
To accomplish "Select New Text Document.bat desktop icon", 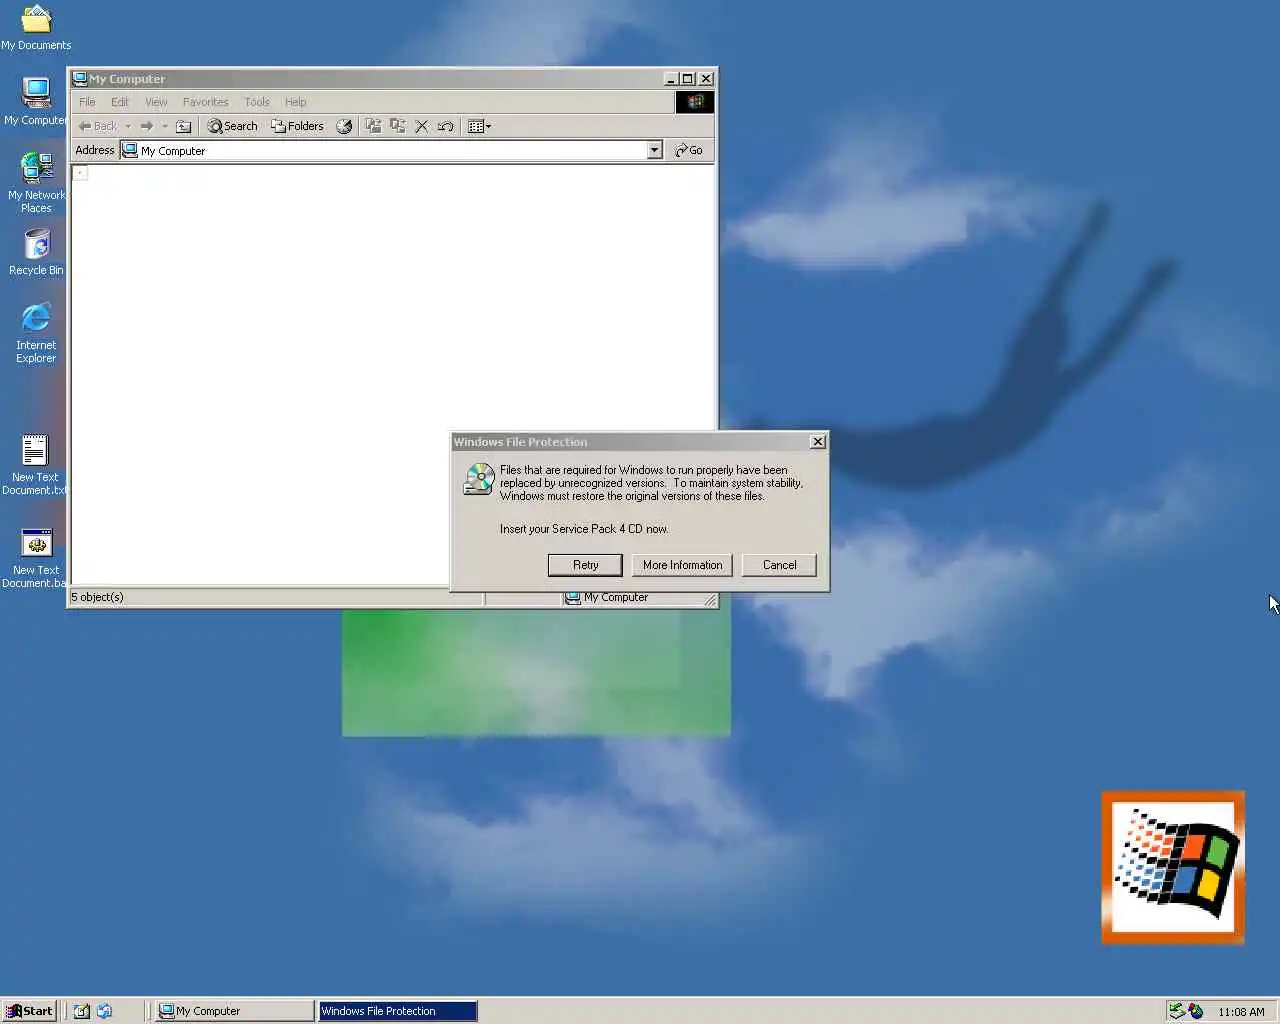I will pyautogui.click(x=35, y=557).
